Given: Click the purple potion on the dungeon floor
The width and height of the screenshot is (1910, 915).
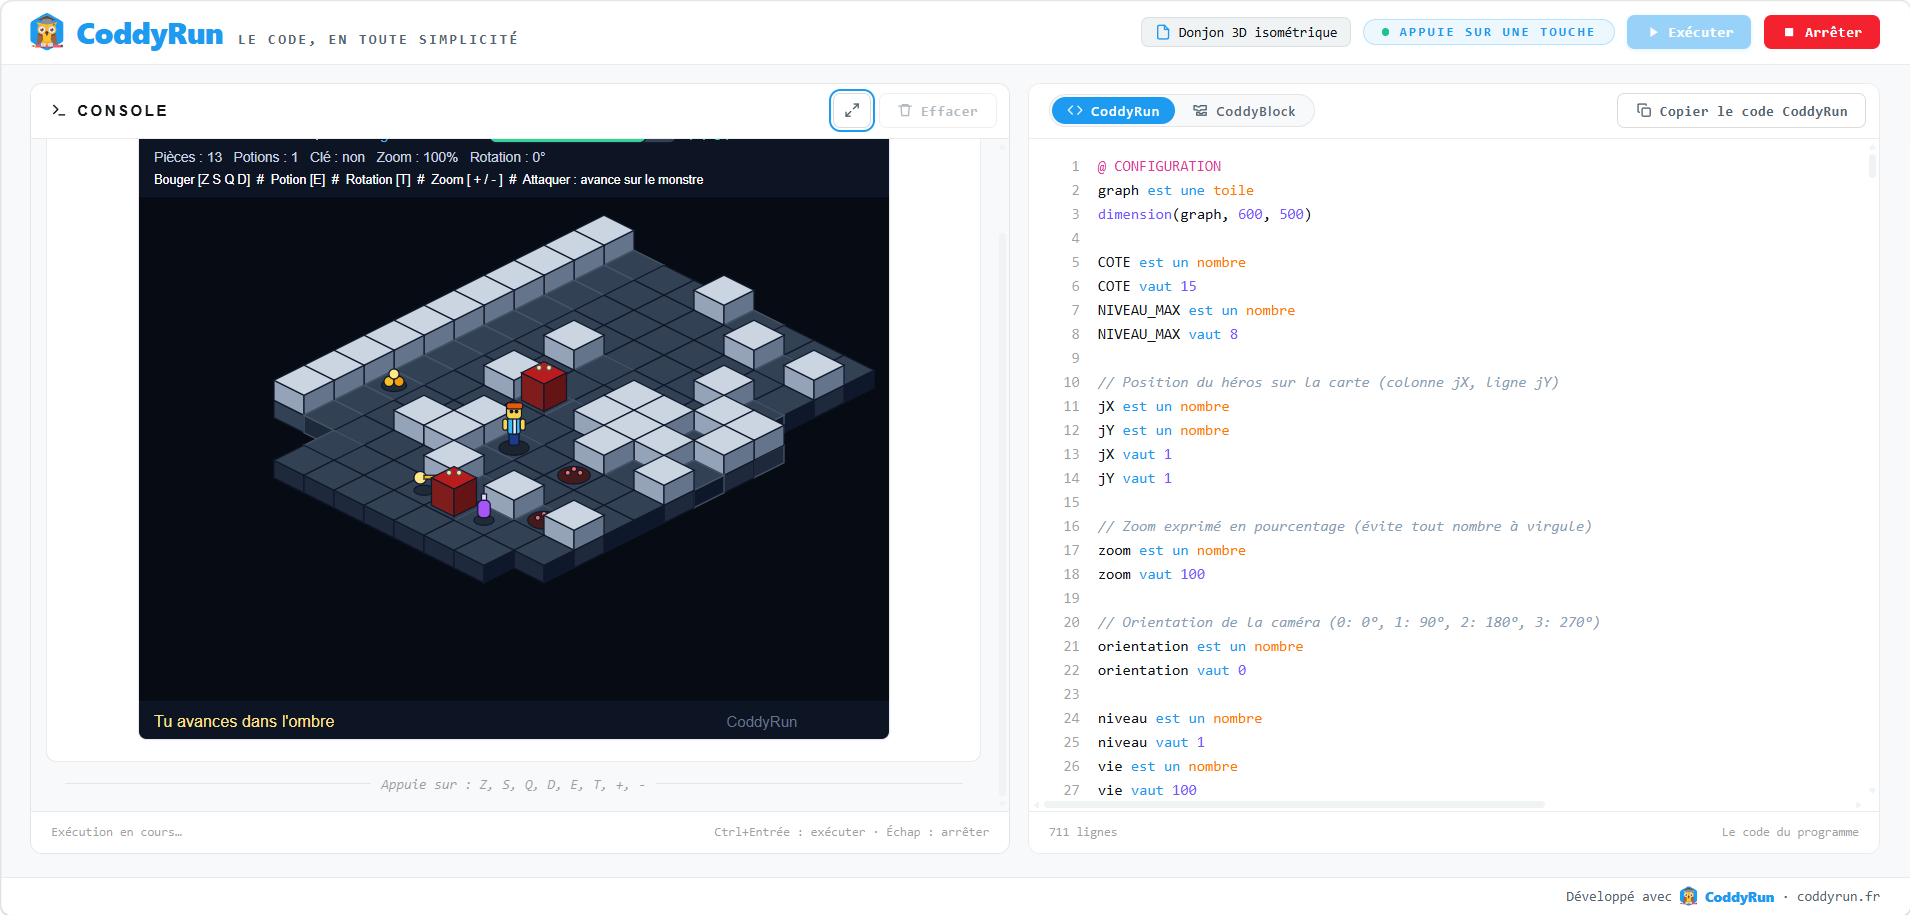Looking at the screenshot, I should [484, 506].
